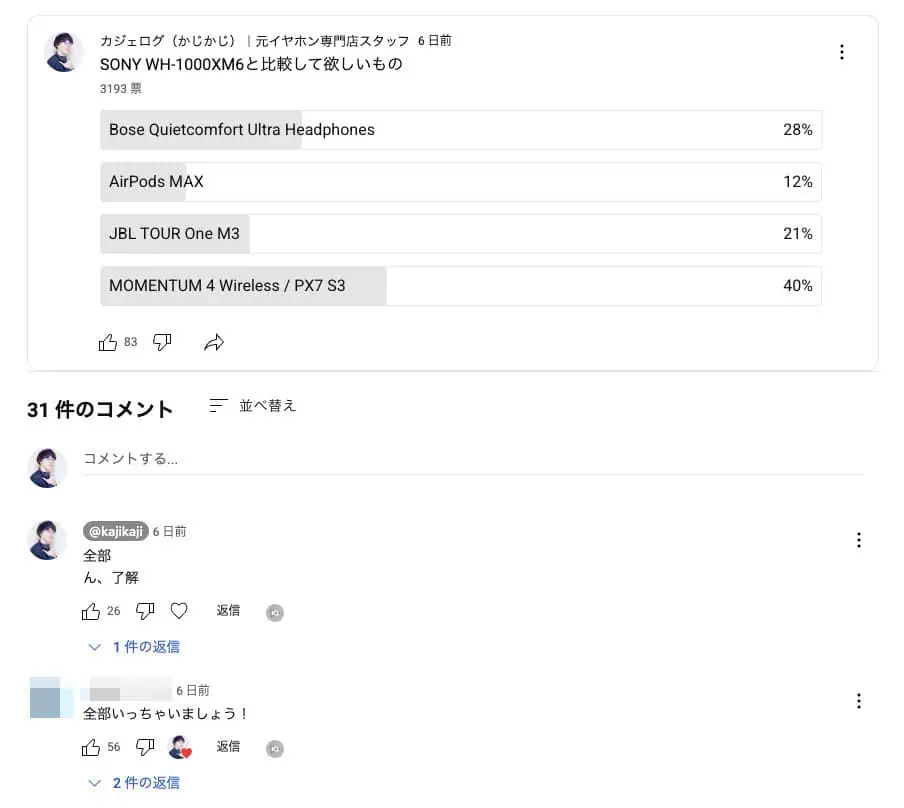Open the poll post's three-dot menu
The height and width of the screenshot is (808, 904).
[842, 52]
